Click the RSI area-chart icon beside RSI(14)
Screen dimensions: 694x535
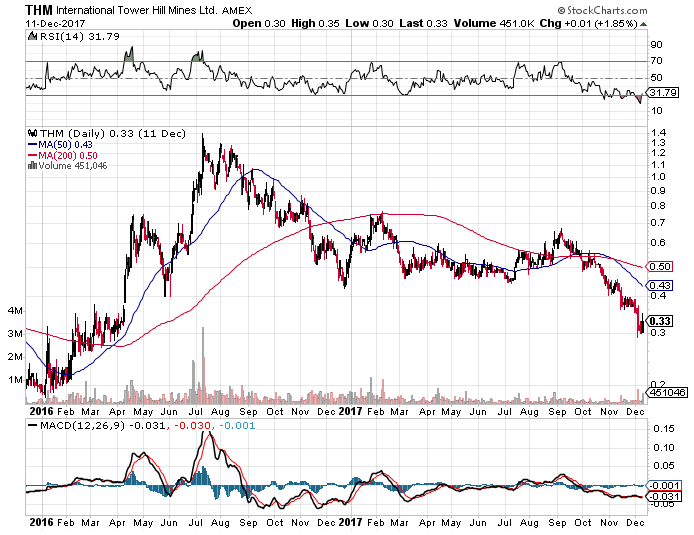tap(32, 36)
